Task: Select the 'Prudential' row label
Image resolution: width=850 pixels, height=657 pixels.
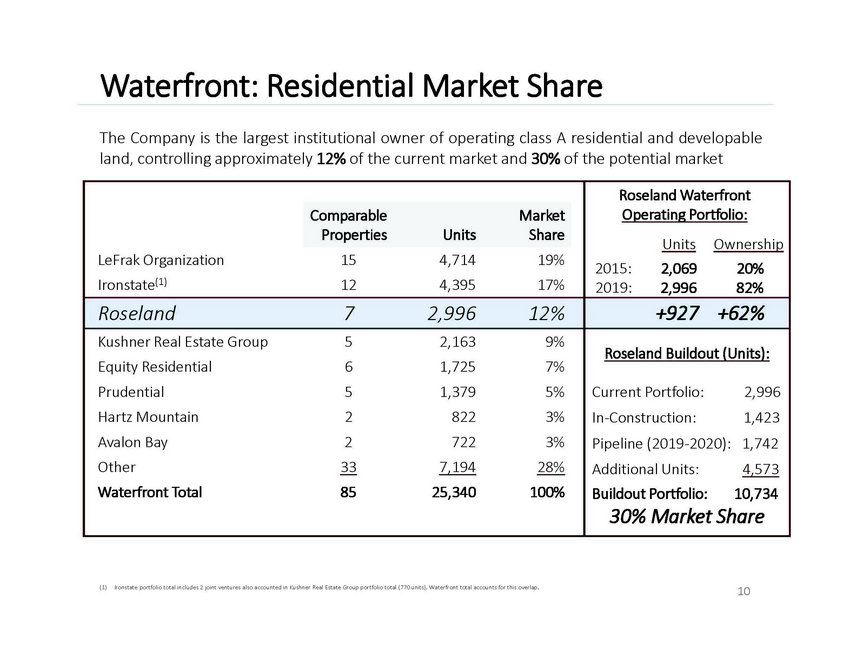Action: (x=131, y=392)
